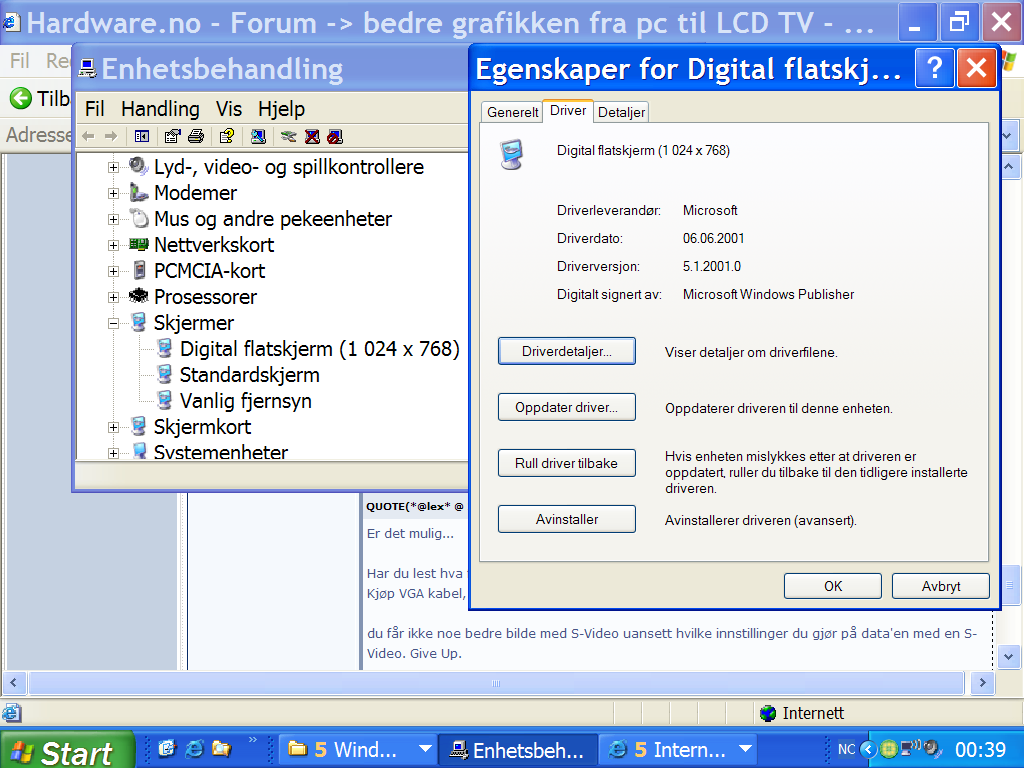The width and height of the screenshot is (1024, 768).
Task: Click the browser horizontal scrollbar thumb
Action: (496, 683)
